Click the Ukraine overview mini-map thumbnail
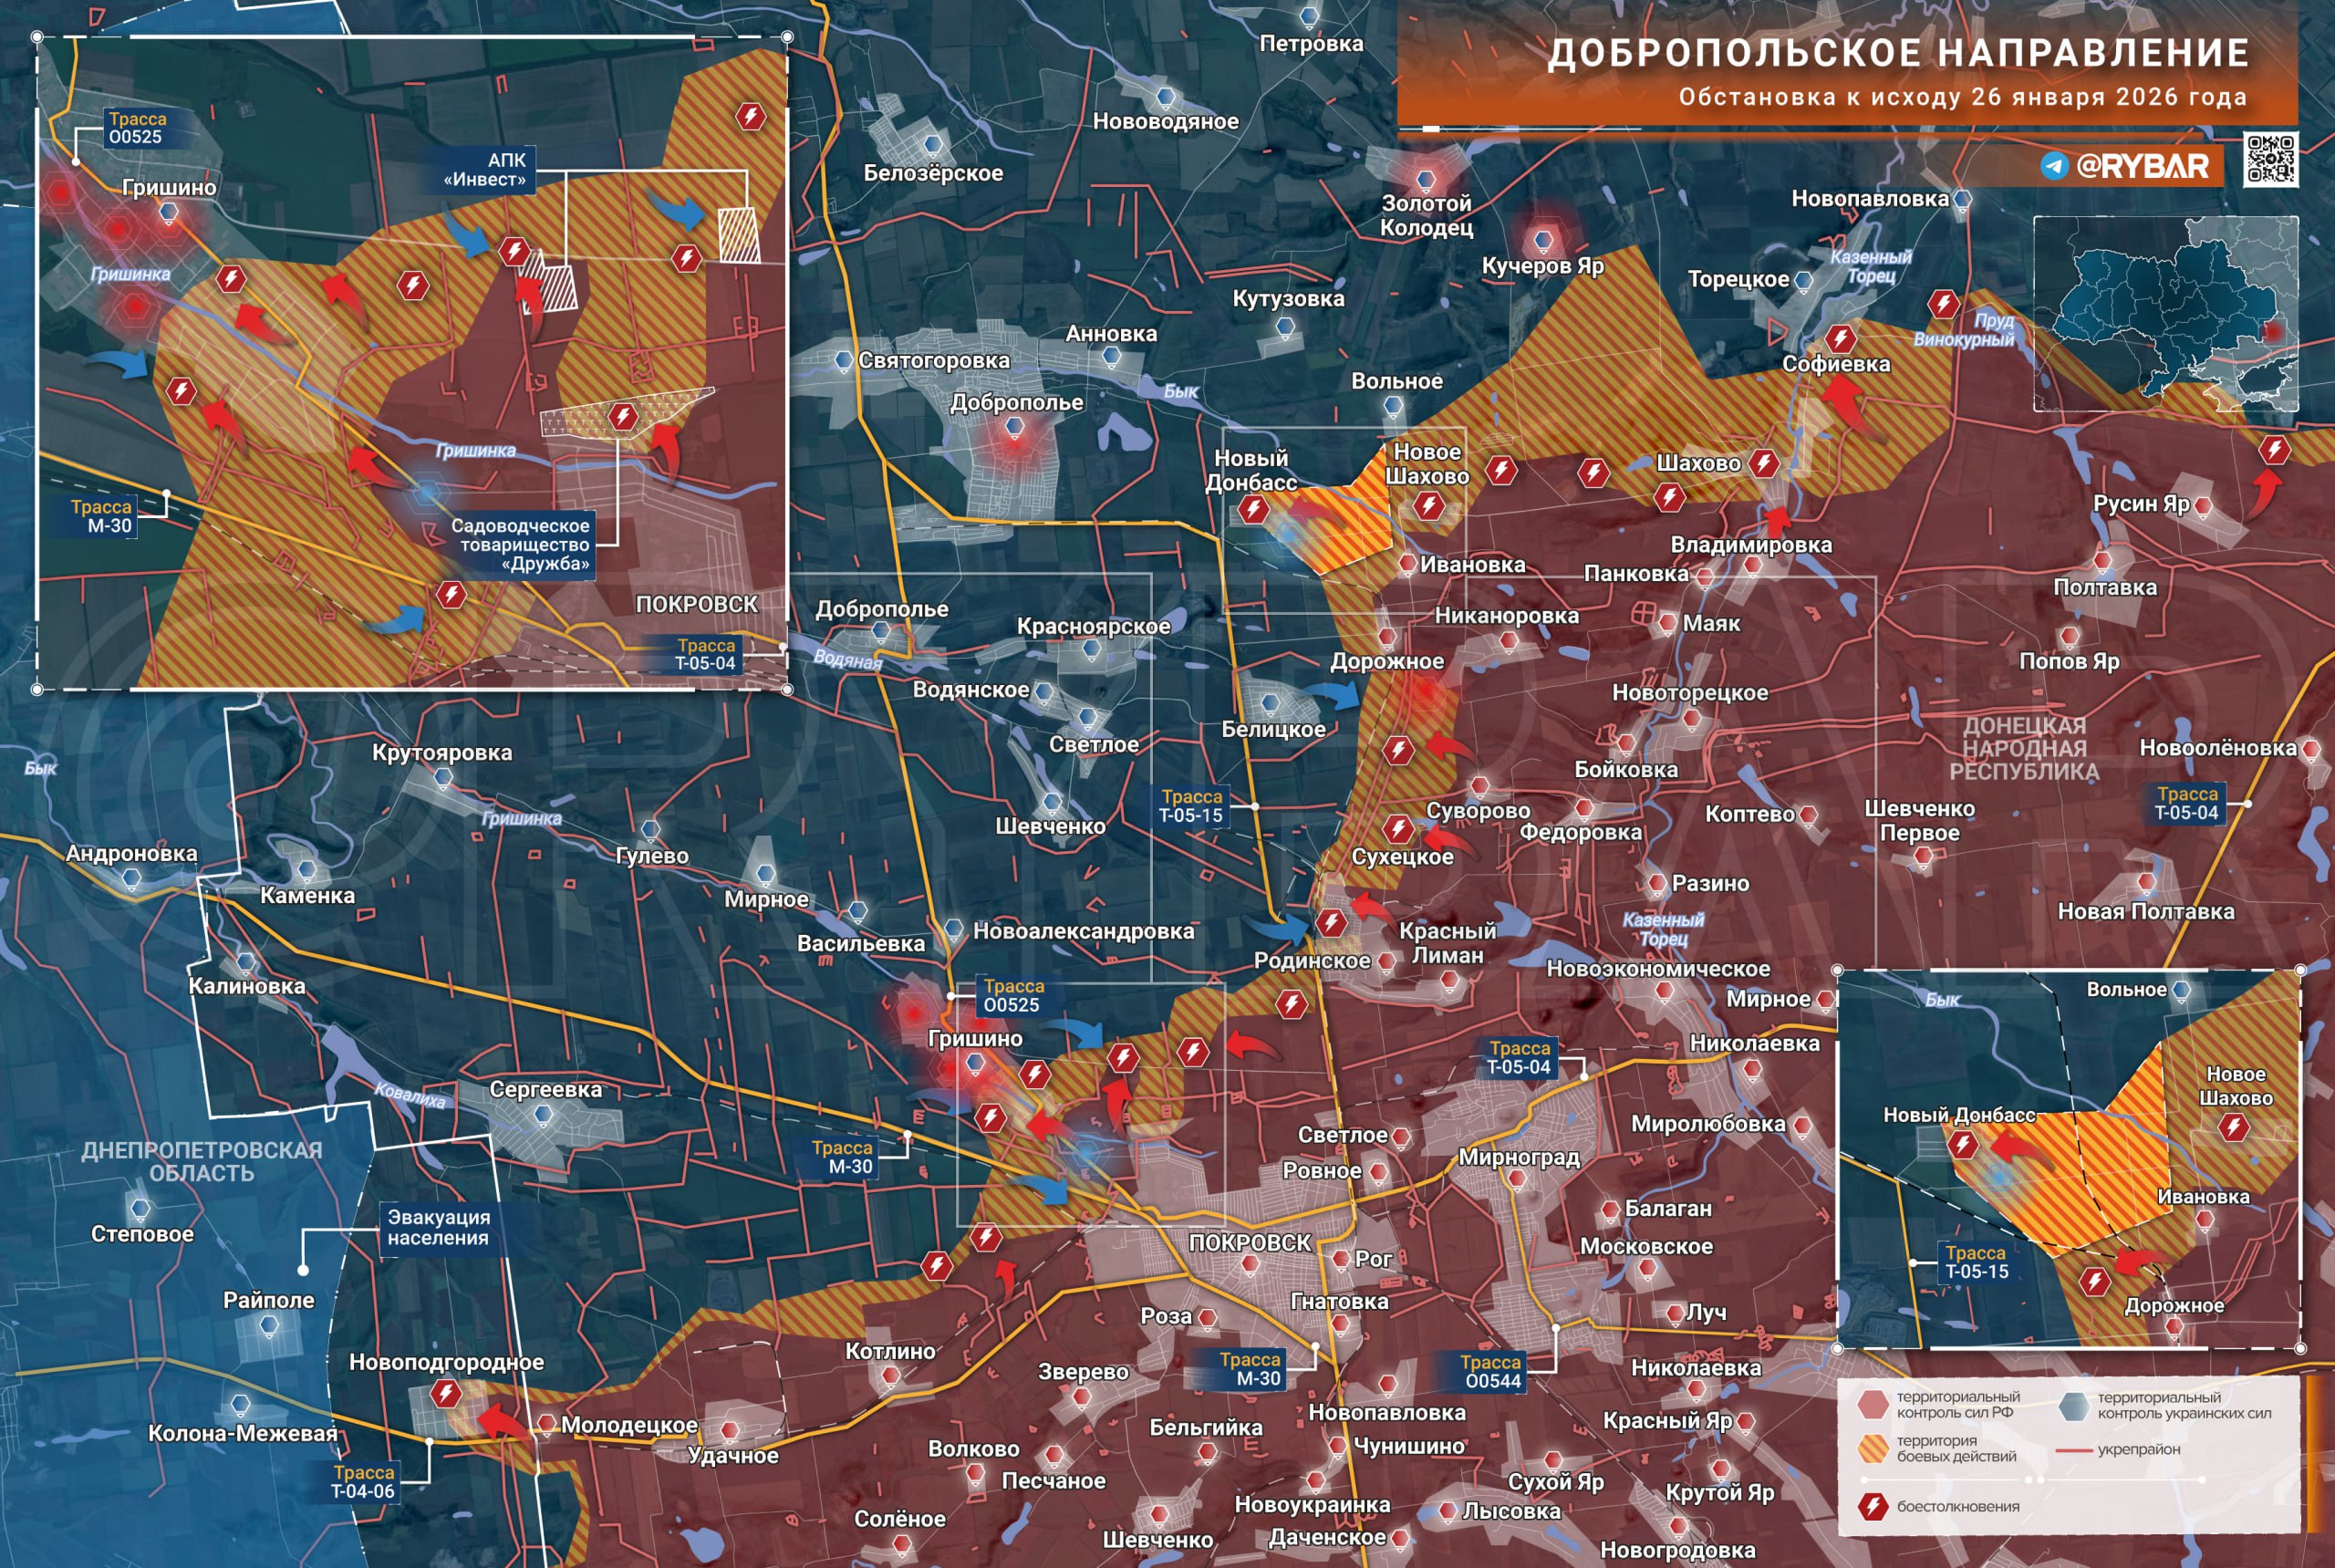Image resolution: width=2335 pixels, height=1568 pixels. tap(2165, 314)
